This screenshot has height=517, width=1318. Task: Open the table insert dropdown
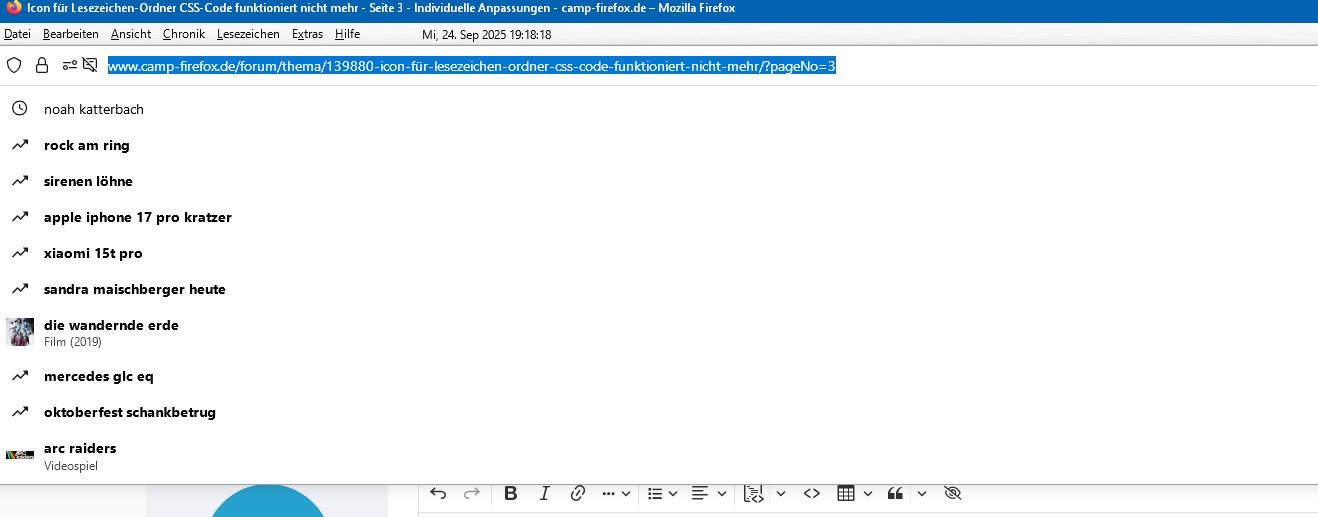(x=855, y=493)
